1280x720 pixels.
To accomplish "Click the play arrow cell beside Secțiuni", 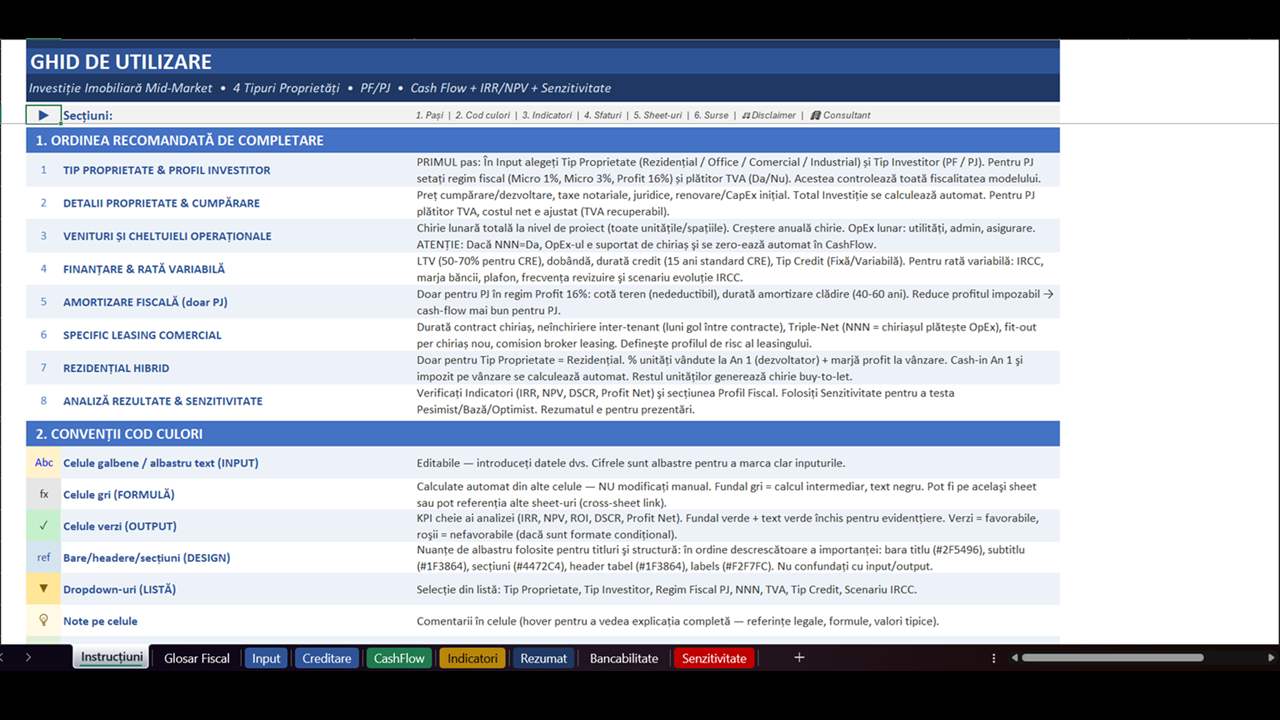I will point(44,115).
